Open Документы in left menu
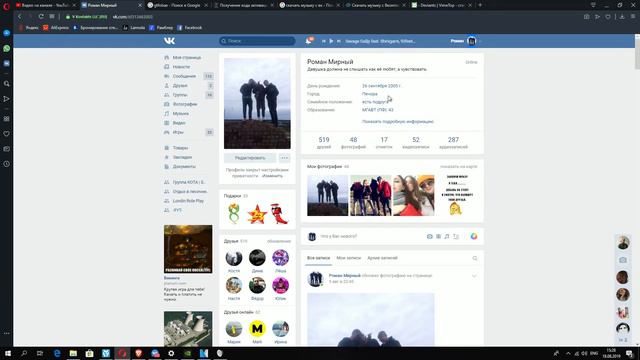The image size is (640, 360). click(184, 167)
